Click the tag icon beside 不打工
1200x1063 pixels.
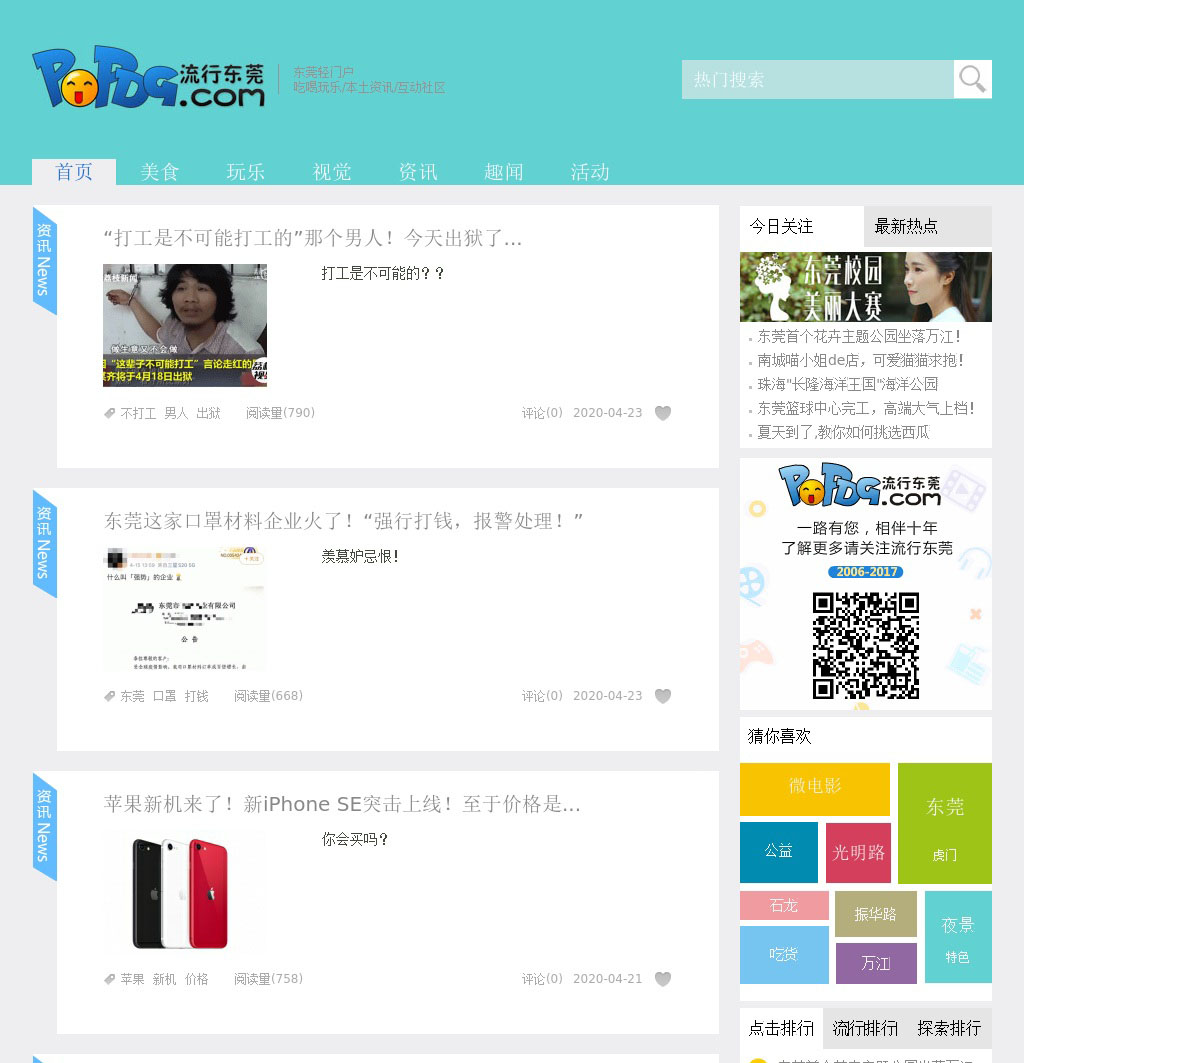tap(110, 413)
